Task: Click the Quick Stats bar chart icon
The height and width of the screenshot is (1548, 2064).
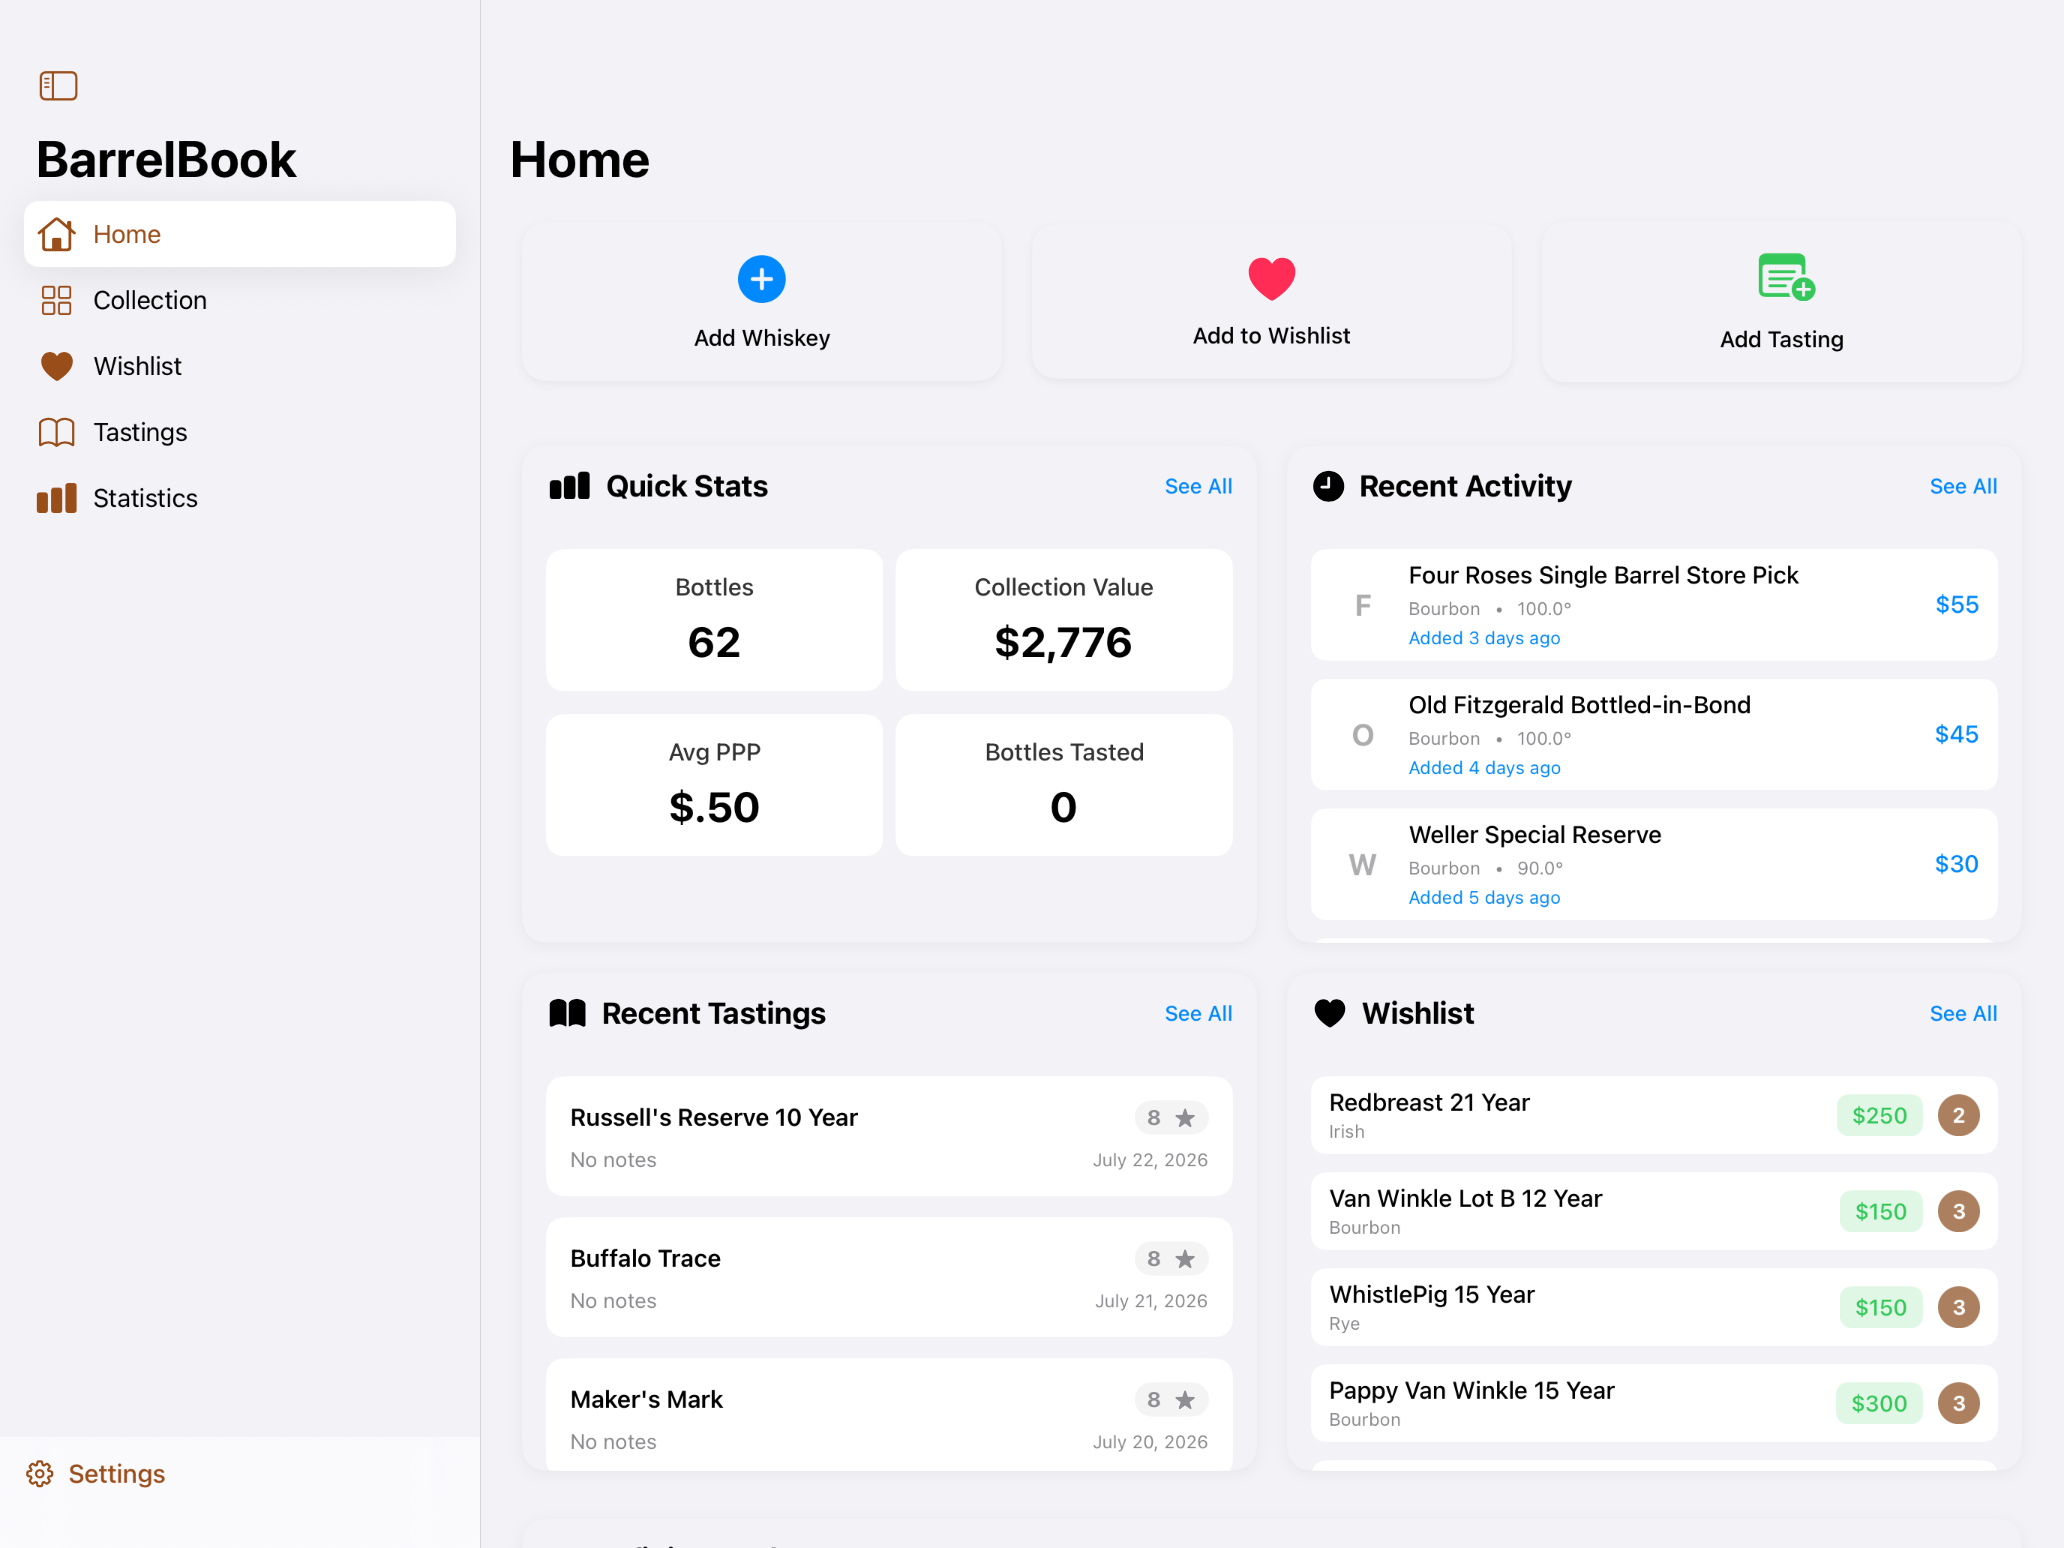Action: 570,486
